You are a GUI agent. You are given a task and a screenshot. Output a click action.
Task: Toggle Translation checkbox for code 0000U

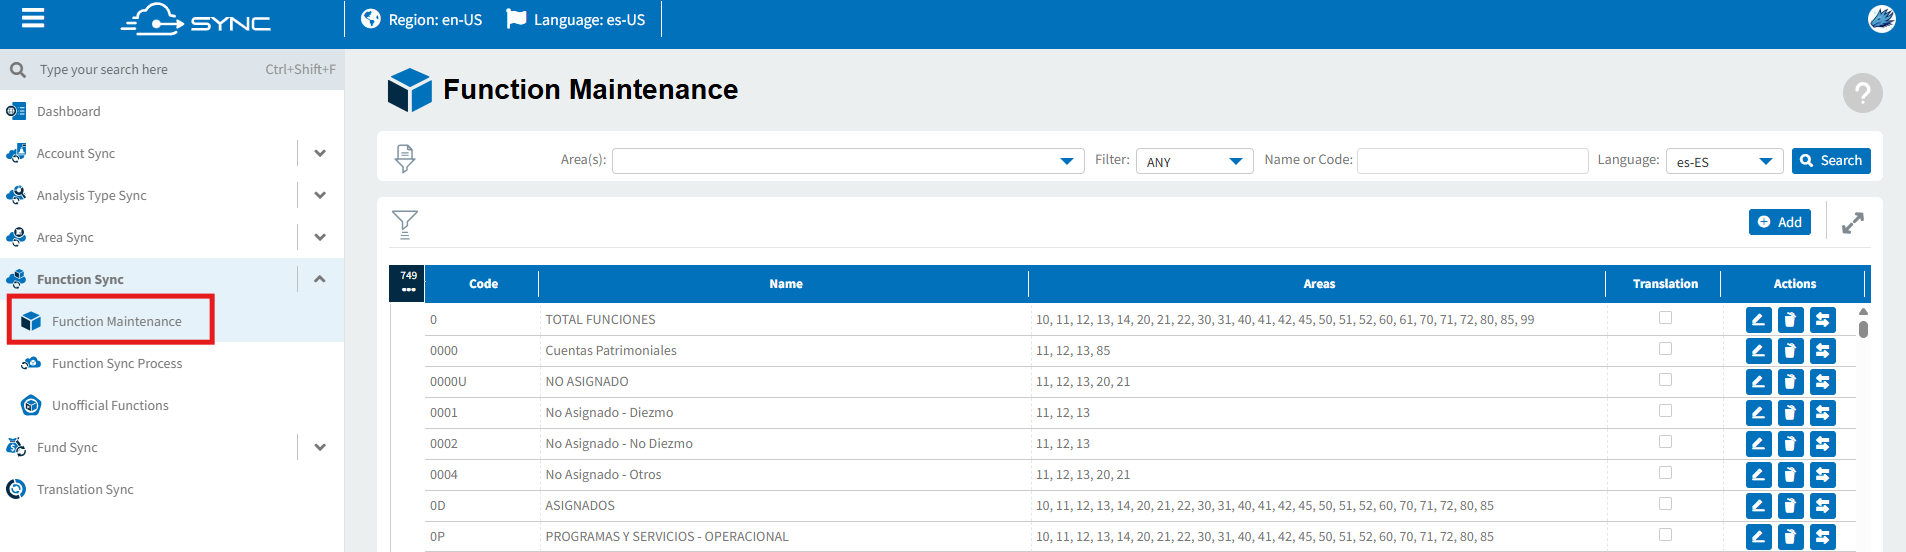tap(1665, 380)
